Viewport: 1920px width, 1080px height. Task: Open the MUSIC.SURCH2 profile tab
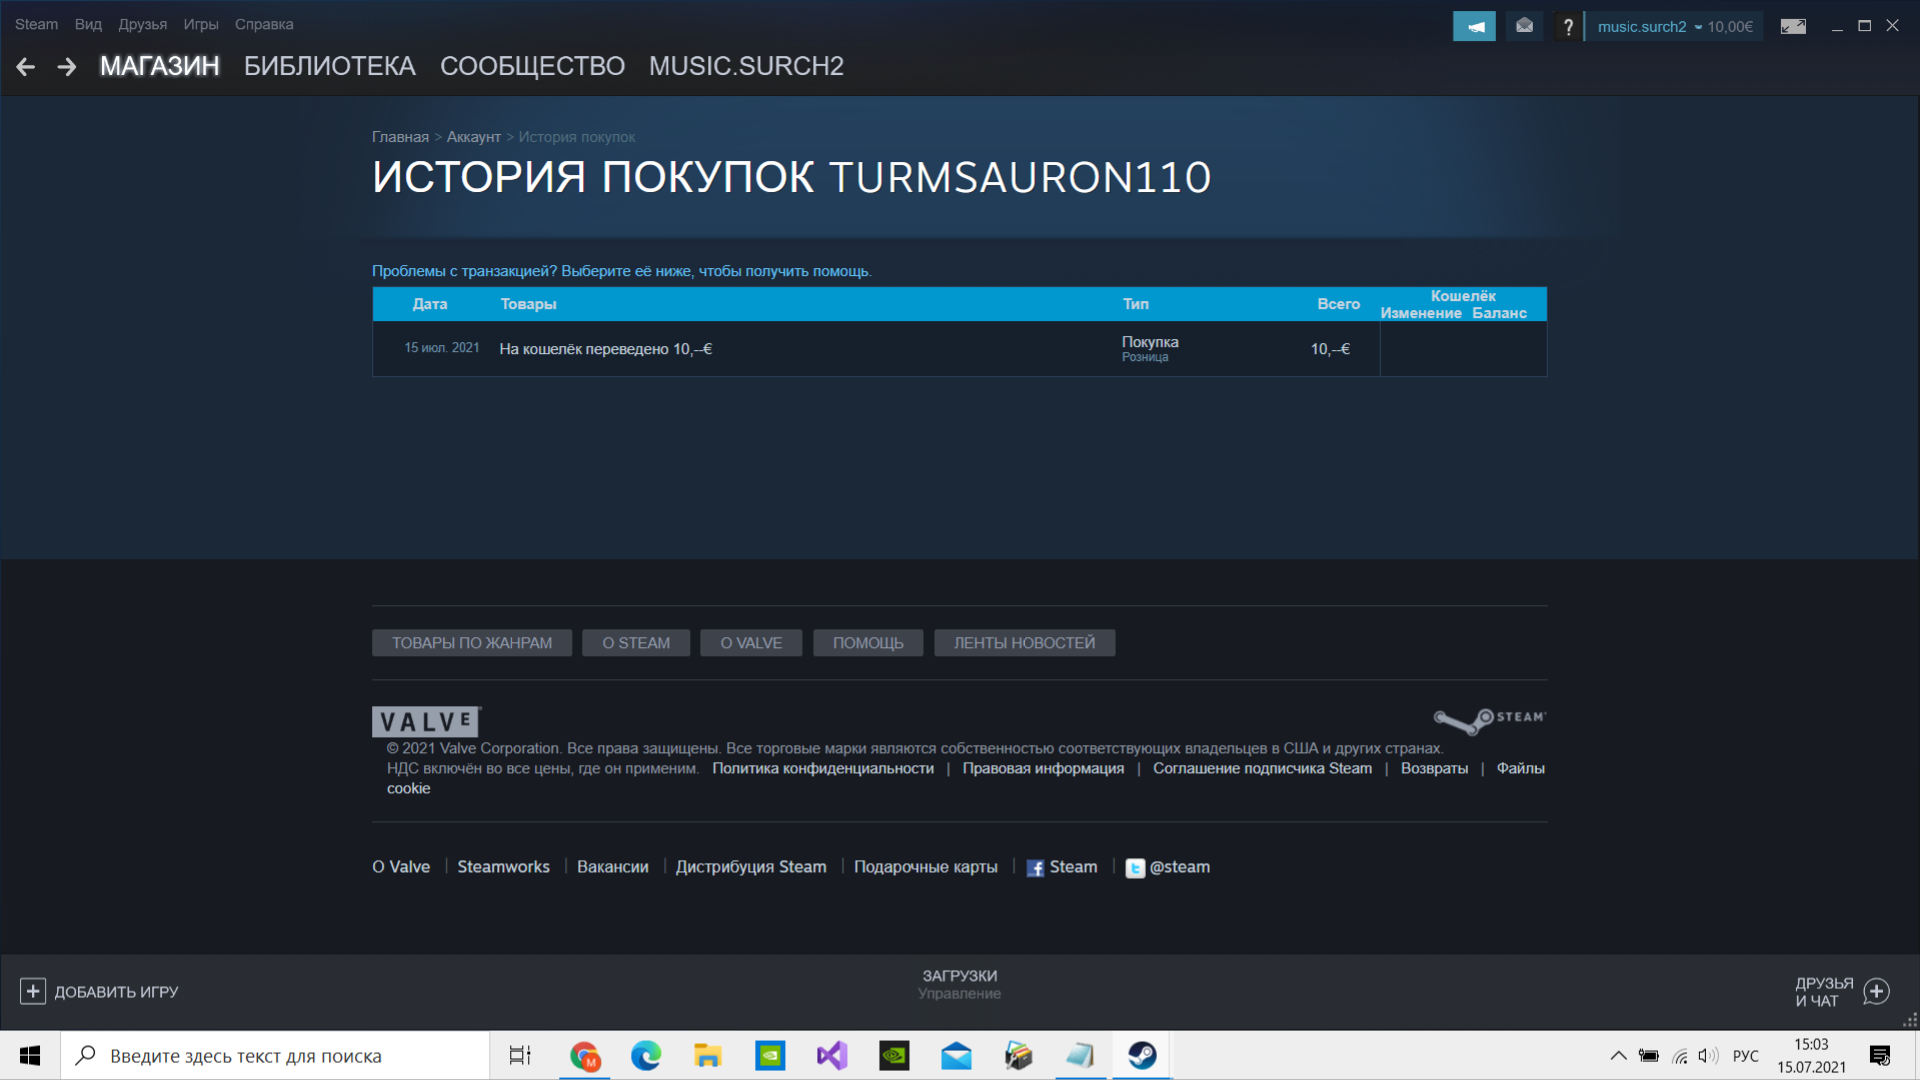746,66
